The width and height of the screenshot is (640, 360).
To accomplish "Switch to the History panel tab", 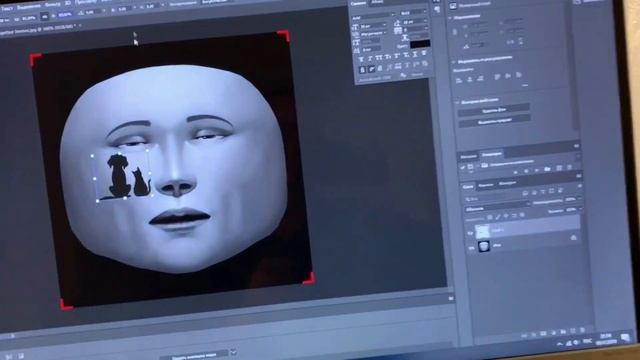I will coord(468,156).
